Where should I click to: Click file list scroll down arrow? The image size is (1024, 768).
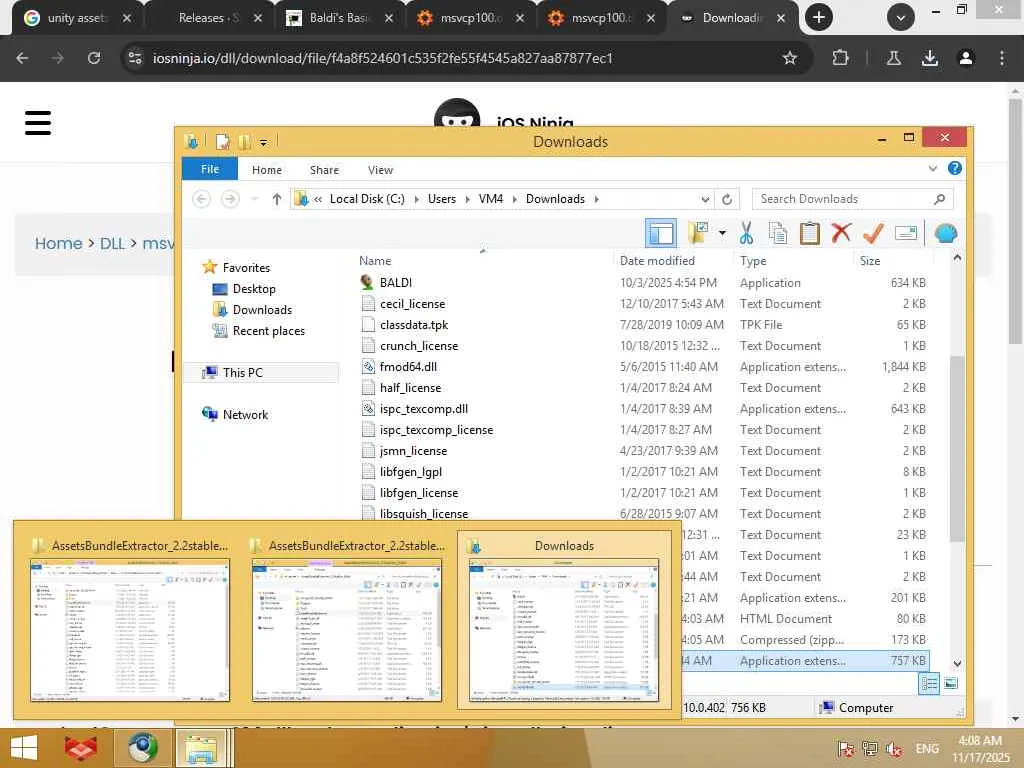click(957, 663)
